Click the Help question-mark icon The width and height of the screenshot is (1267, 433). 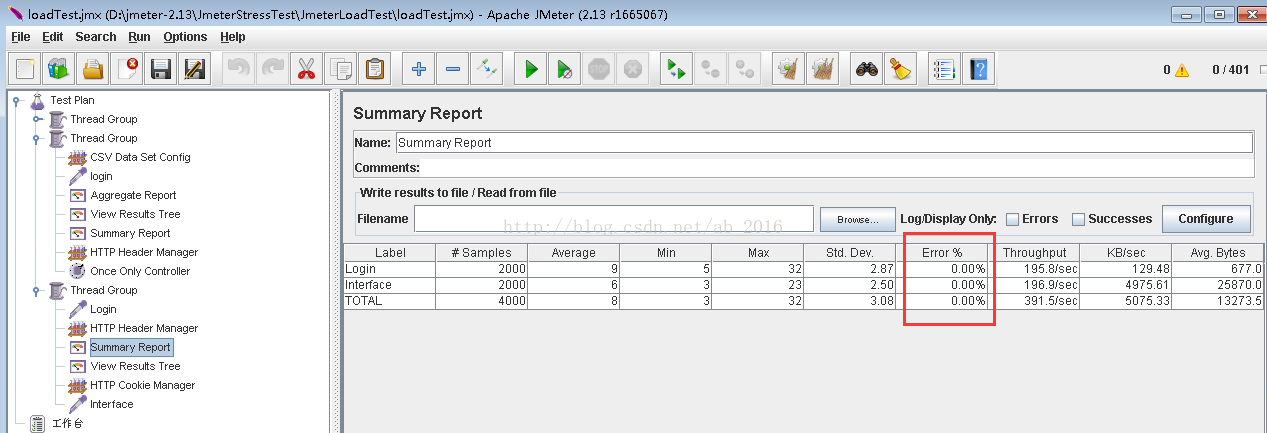979,69
